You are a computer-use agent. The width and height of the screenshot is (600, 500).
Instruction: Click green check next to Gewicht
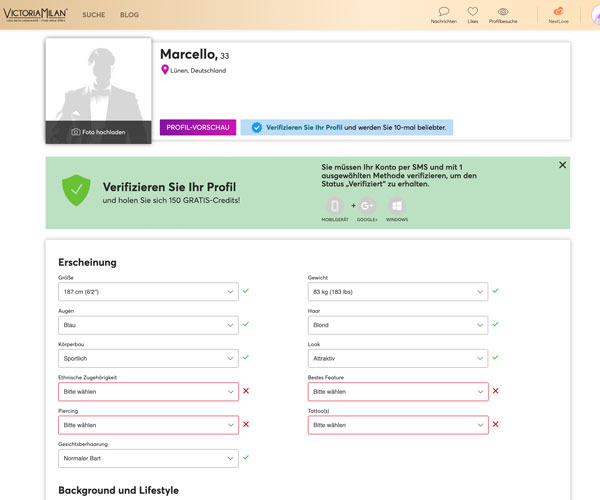point(495,291)
